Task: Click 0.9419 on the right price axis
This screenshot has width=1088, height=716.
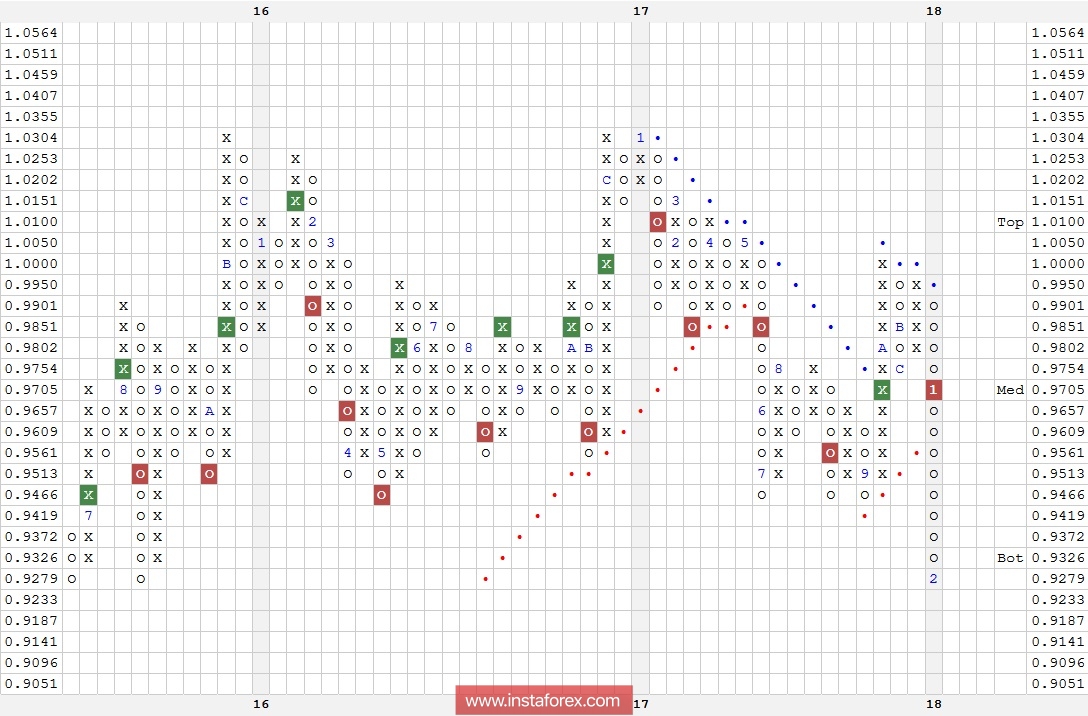Action: point(1057,516)
